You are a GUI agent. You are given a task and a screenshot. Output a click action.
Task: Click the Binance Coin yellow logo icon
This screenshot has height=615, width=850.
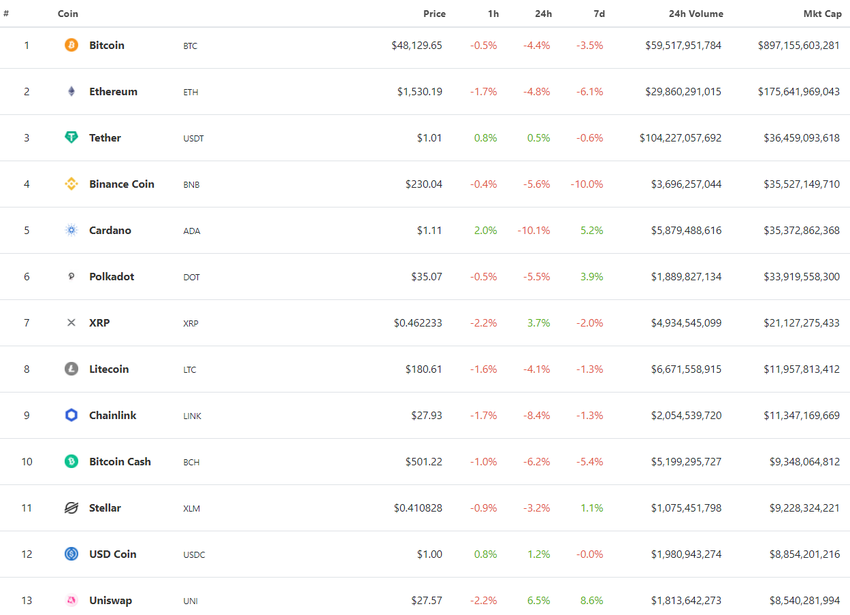click(x=71, y=184)
